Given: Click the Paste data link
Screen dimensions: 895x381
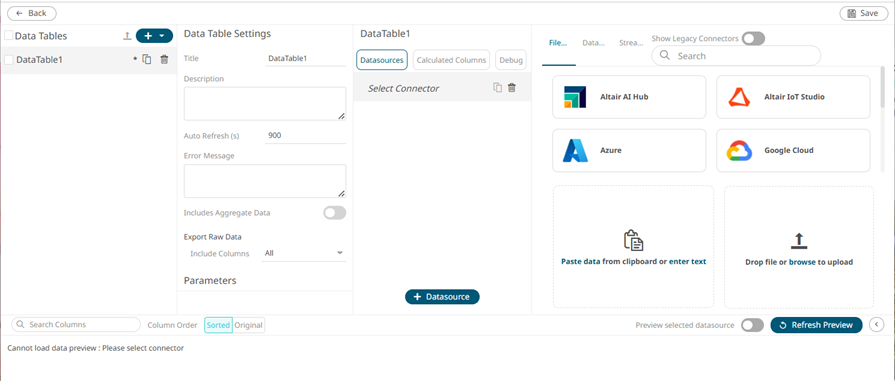Looking at the screenshot, I should tap(580, 262).
